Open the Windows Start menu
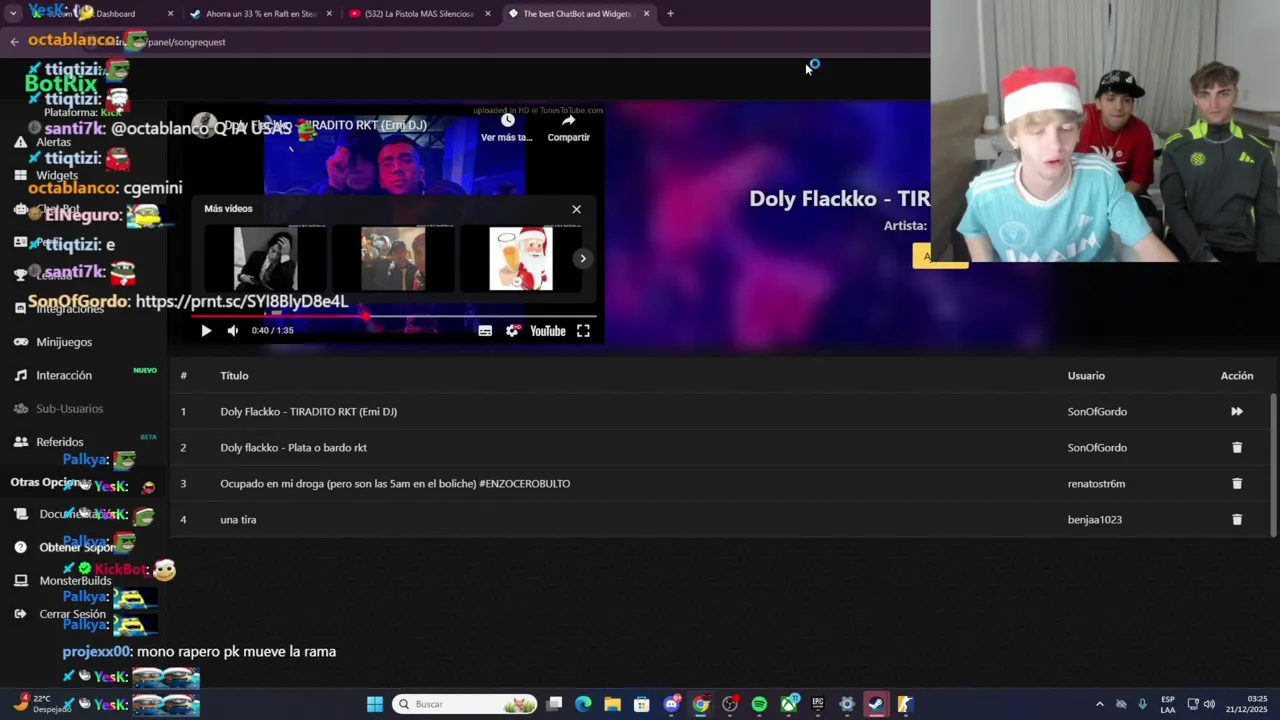The image size is (1280, 720). click(375, 704)
